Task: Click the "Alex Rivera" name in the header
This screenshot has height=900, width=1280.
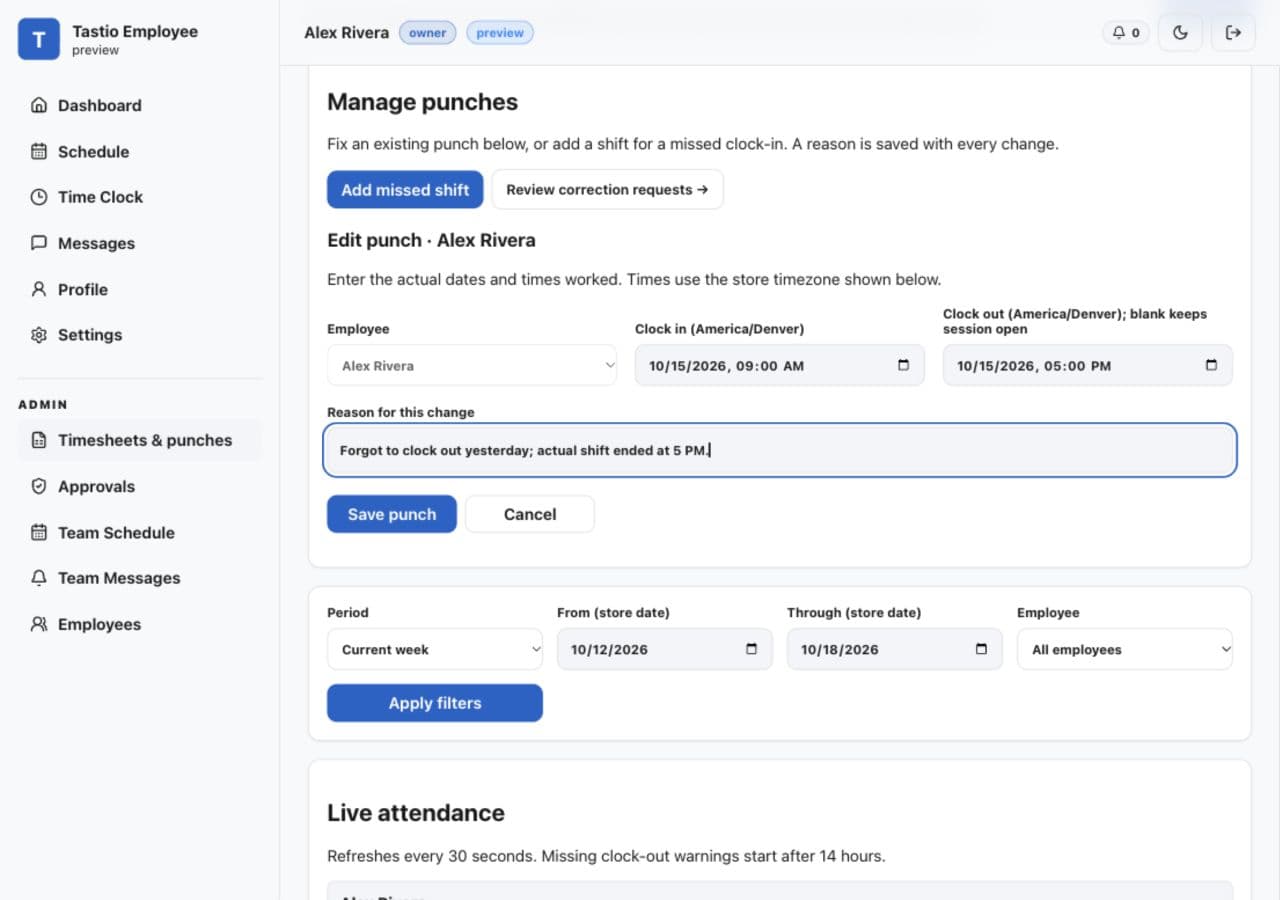Action: tap(346, 33)
